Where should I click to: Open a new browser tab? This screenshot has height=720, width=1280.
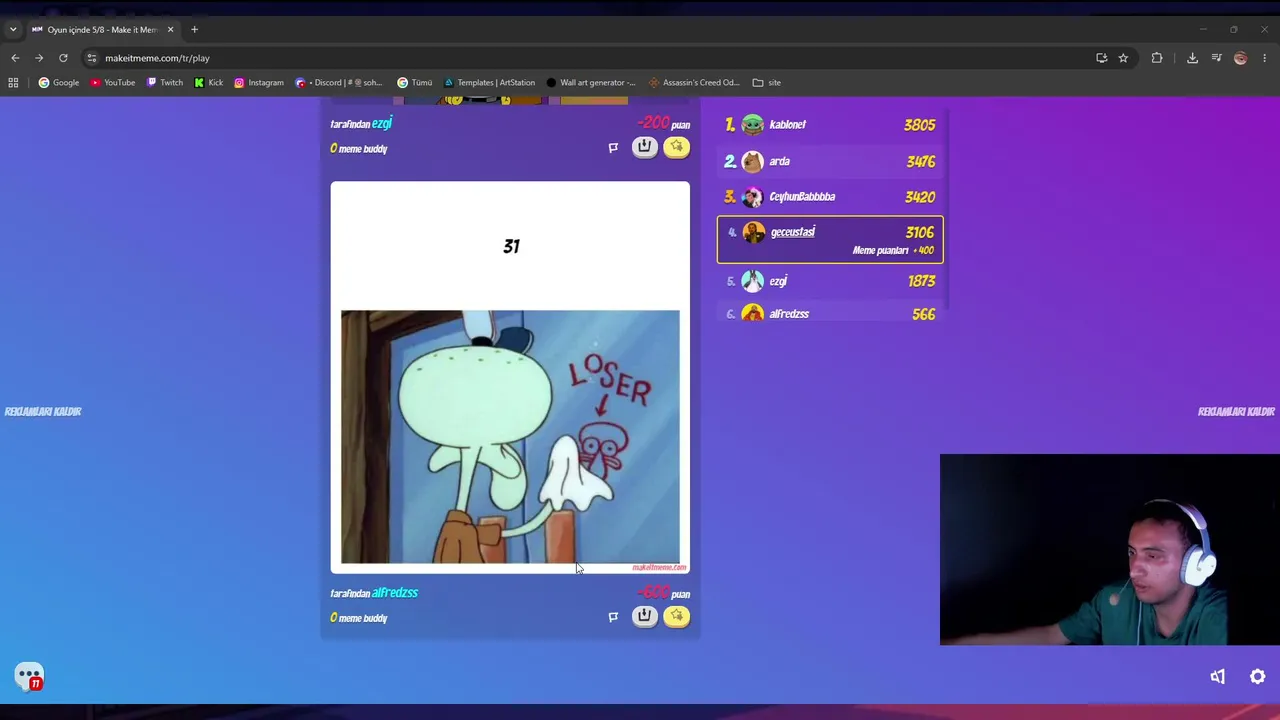(194, 30)
